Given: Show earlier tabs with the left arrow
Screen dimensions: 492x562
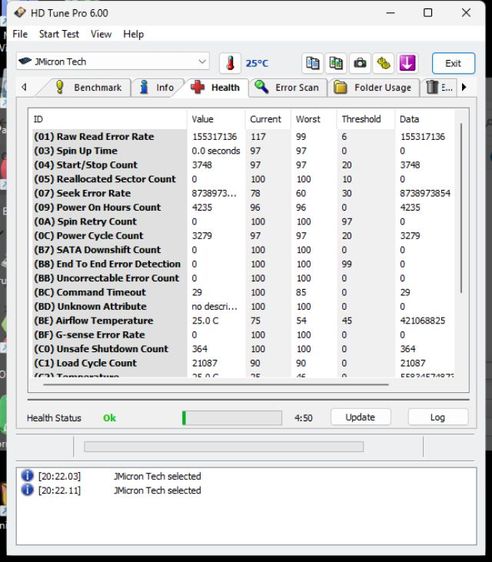Looking at the screenshot, I should [x=24, y=87].
